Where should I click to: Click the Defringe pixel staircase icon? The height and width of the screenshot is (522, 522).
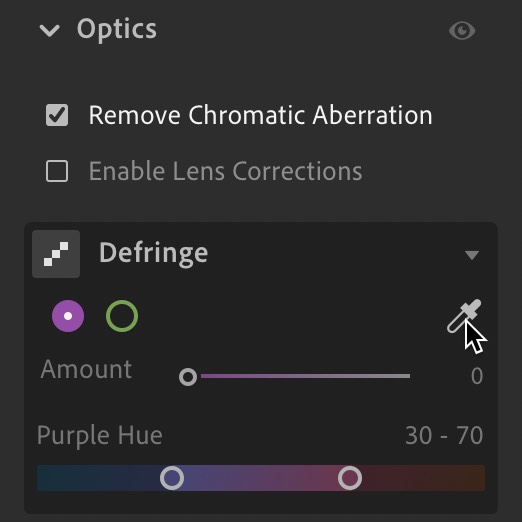pyautogui.click(x=56, y=254)
